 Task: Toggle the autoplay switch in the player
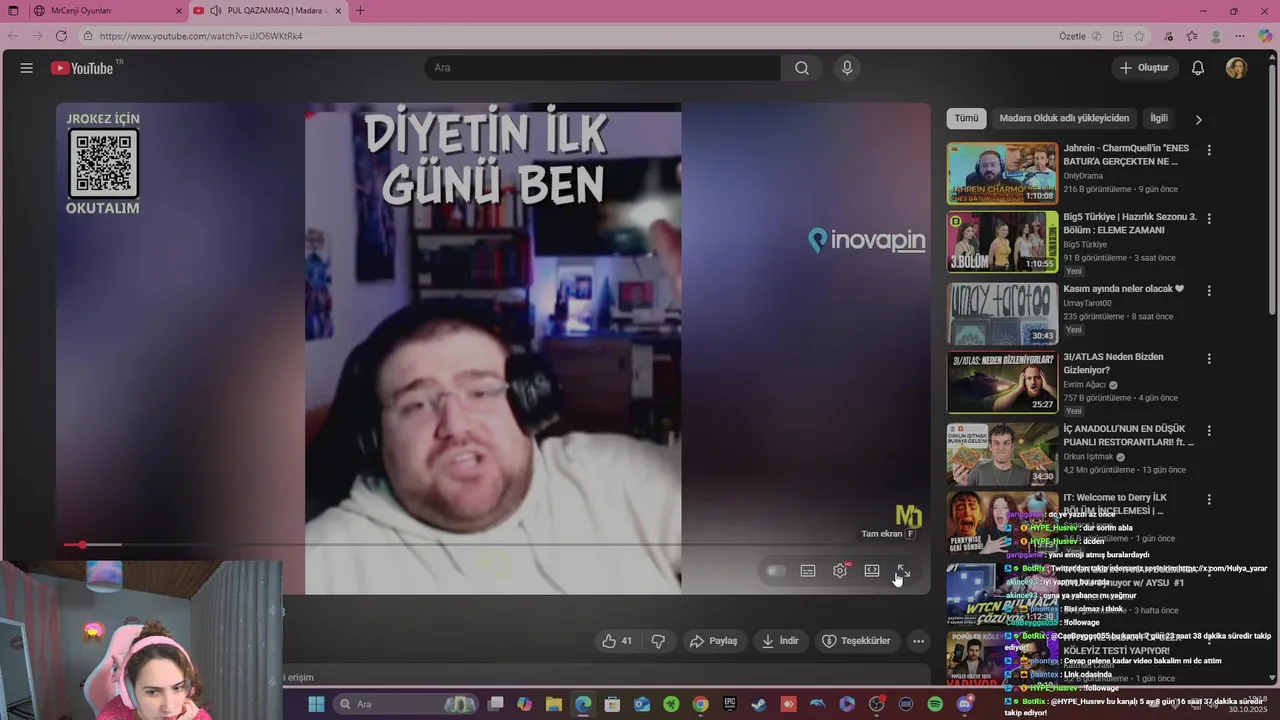(x=775, y=571)
